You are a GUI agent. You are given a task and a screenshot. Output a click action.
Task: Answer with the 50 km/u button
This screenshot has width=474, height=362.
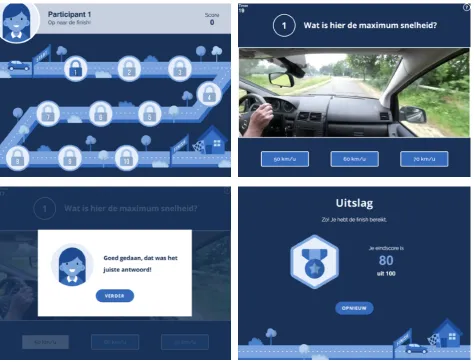[x=285, y=159]
